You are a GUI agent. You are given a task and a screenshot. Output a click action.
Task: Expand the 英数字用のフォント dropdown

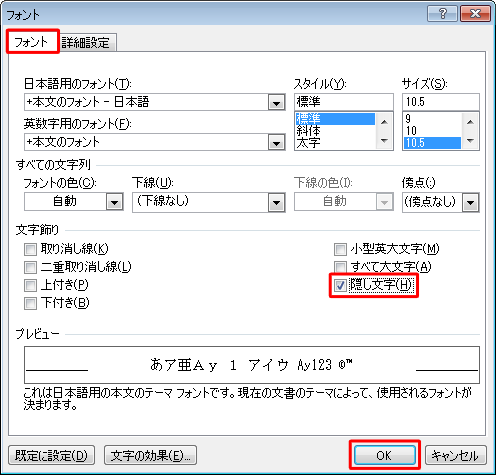coord(276,142)
